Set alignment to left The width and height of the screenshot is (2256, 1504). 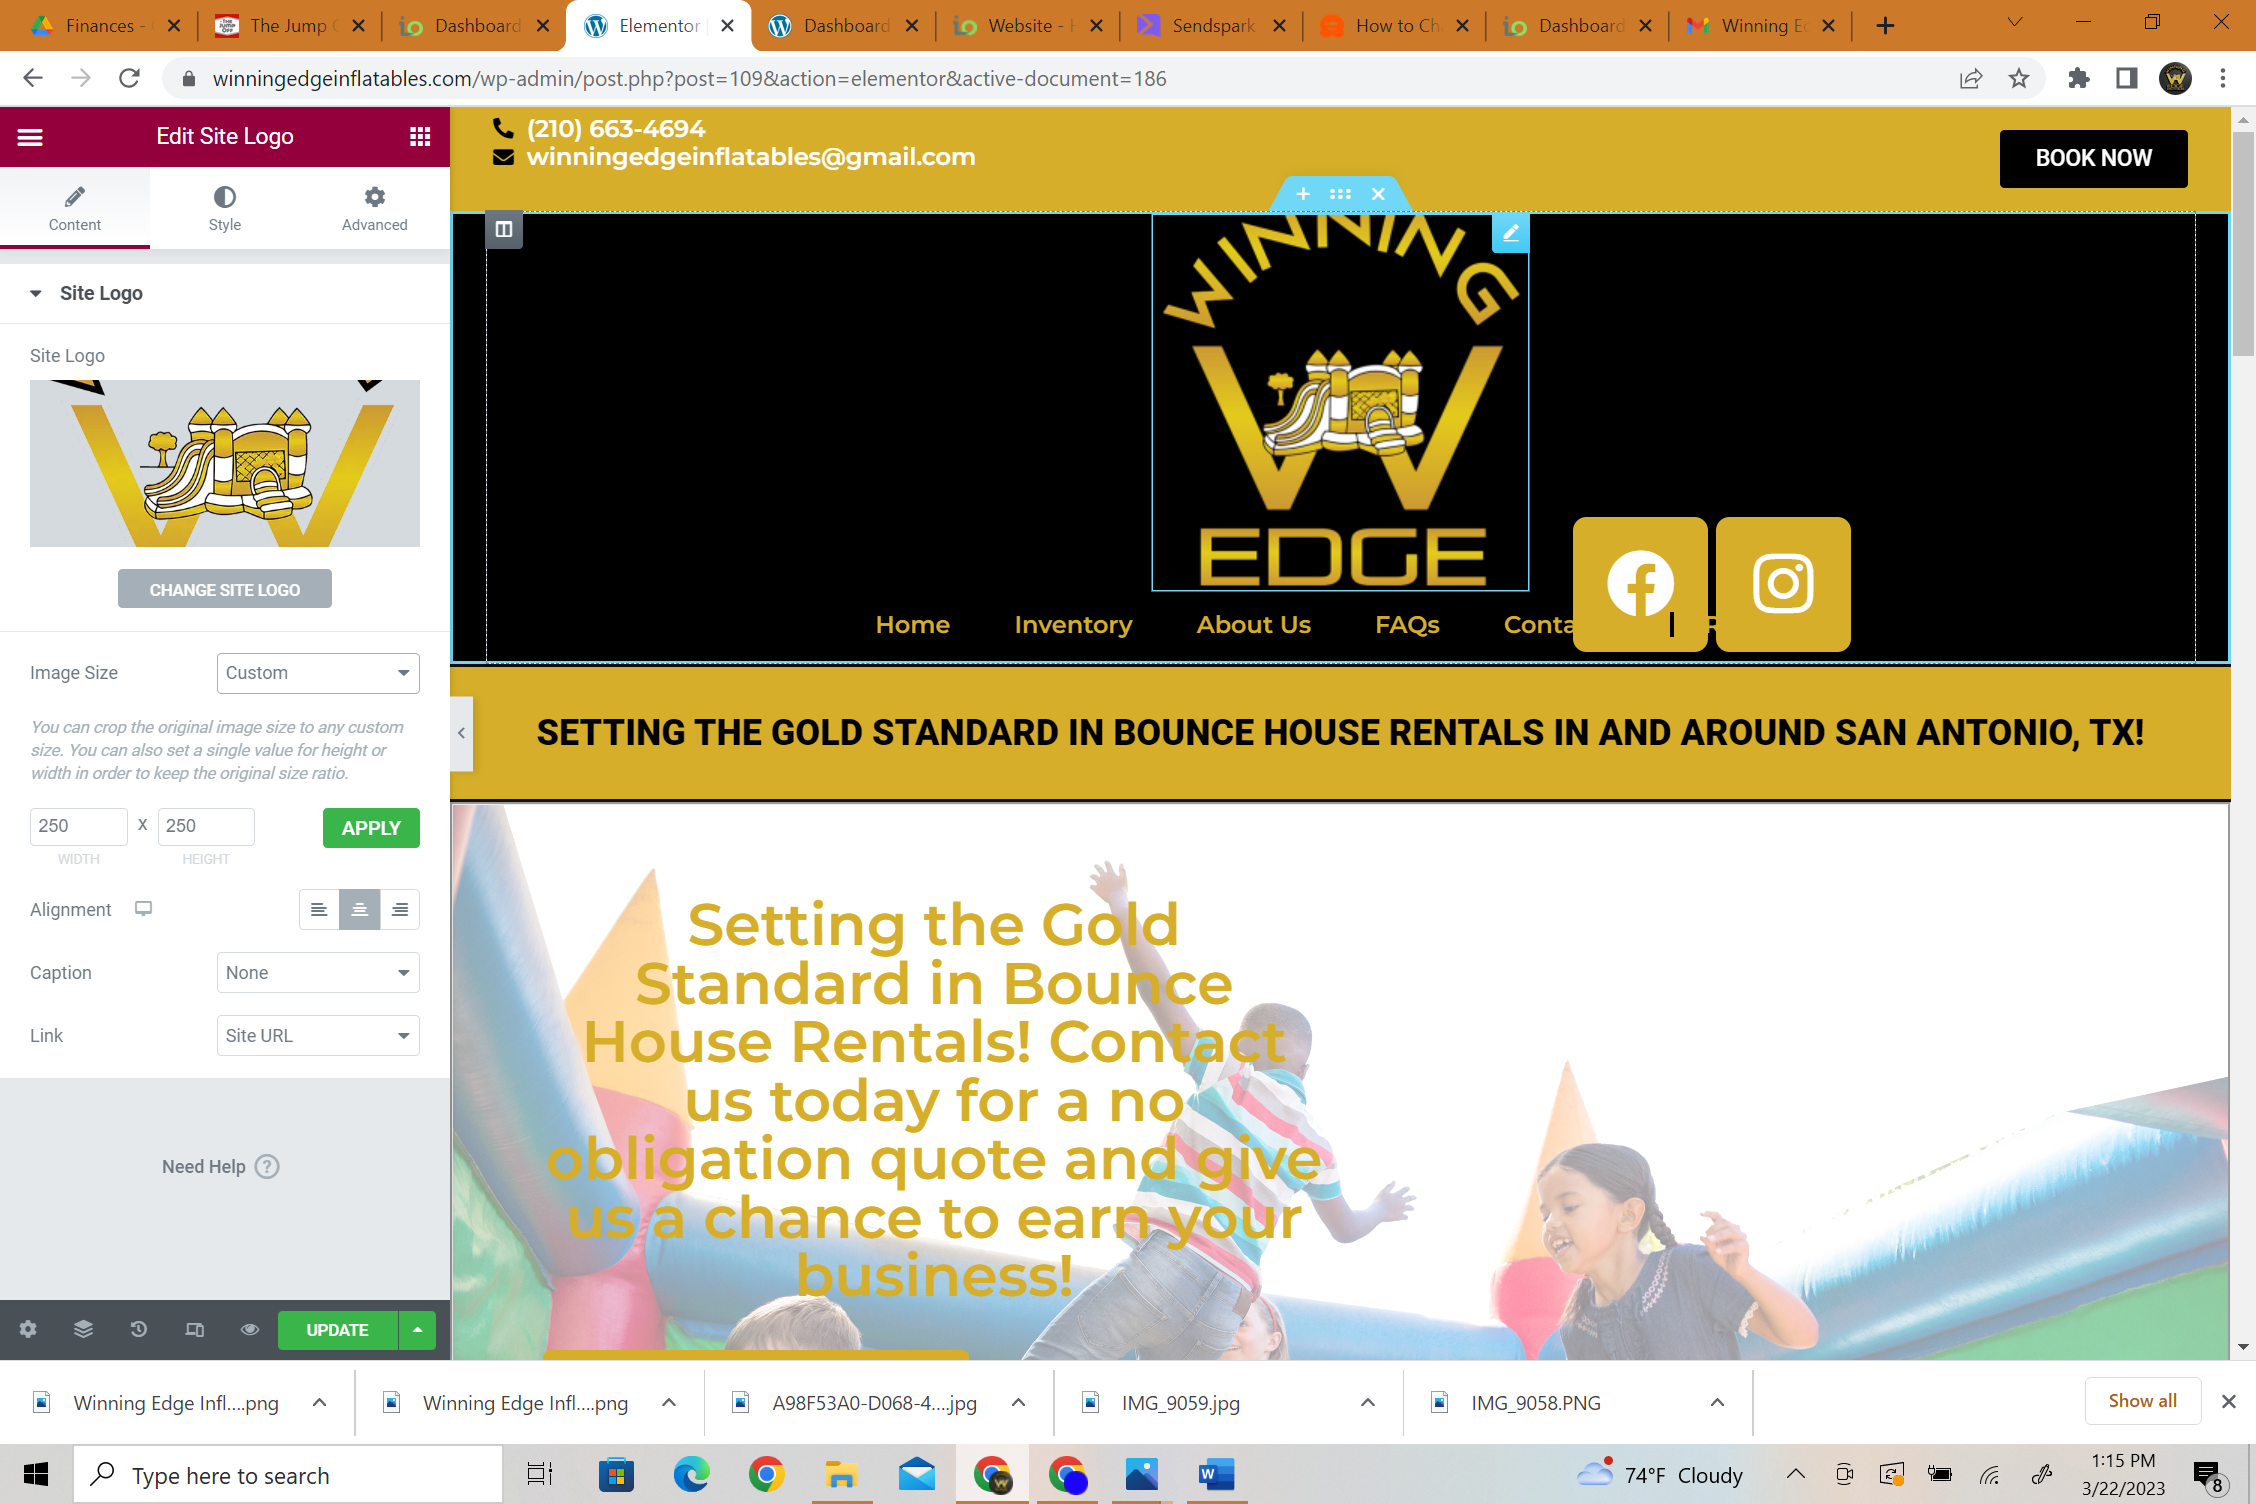click(x=319, y=909)
